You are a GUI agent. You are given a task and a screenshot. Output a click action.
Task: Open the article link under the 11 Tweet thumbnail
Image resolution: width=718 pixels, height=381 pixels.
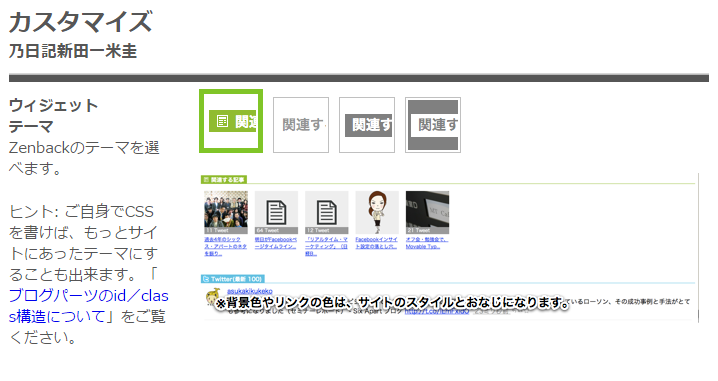226,246
